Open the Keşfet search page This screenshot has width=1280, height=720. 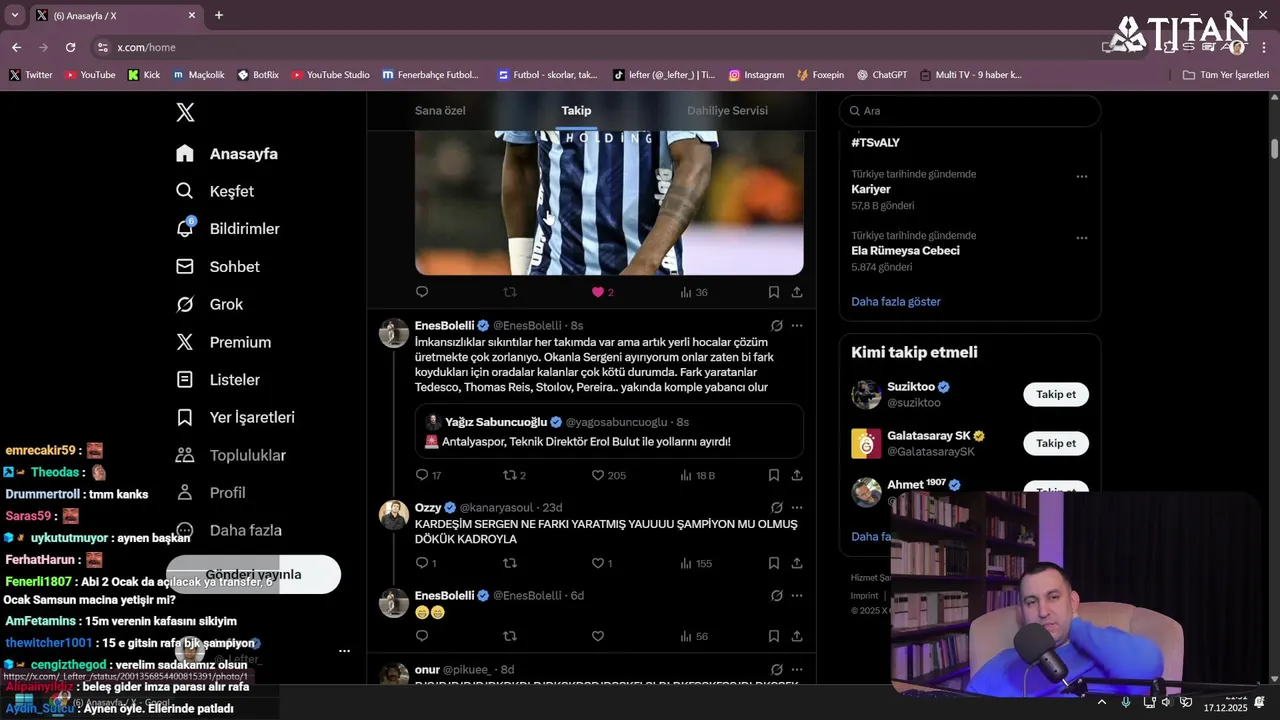[x=215, y=191]
